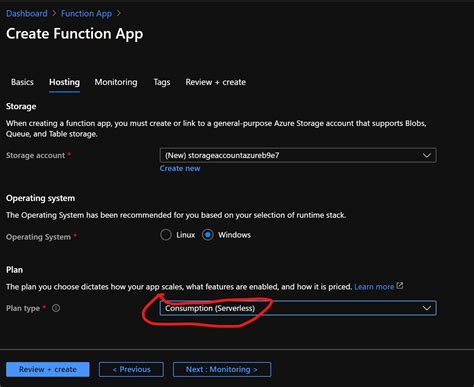474x387 pixels.
Task: Navigate to Dashboard breadcrumb
Action: pos(27,13)
